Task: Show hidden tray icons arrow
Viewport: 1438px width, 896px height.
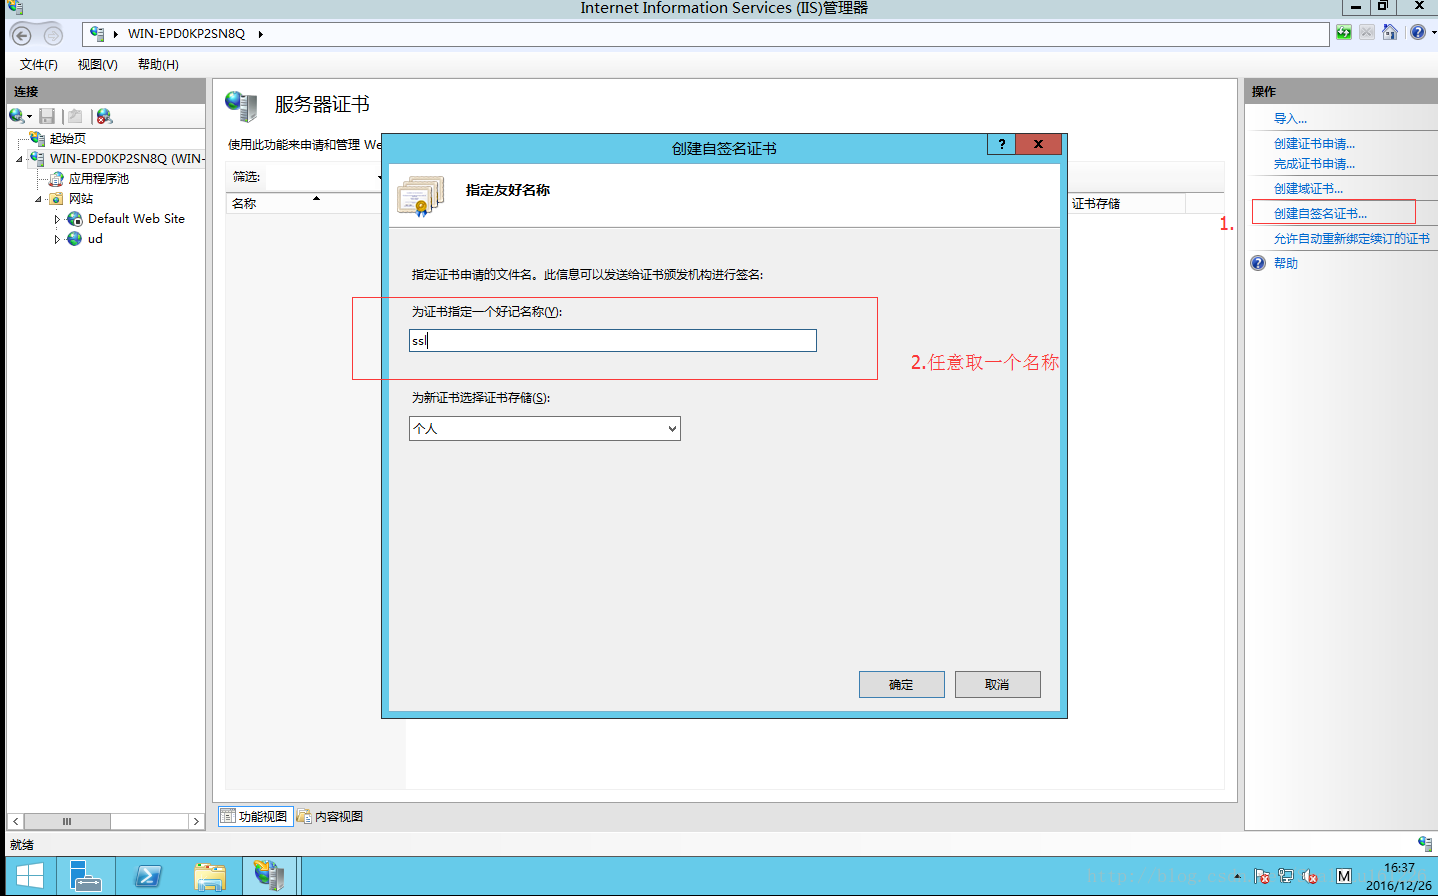Action: [x=1238, y=876]
